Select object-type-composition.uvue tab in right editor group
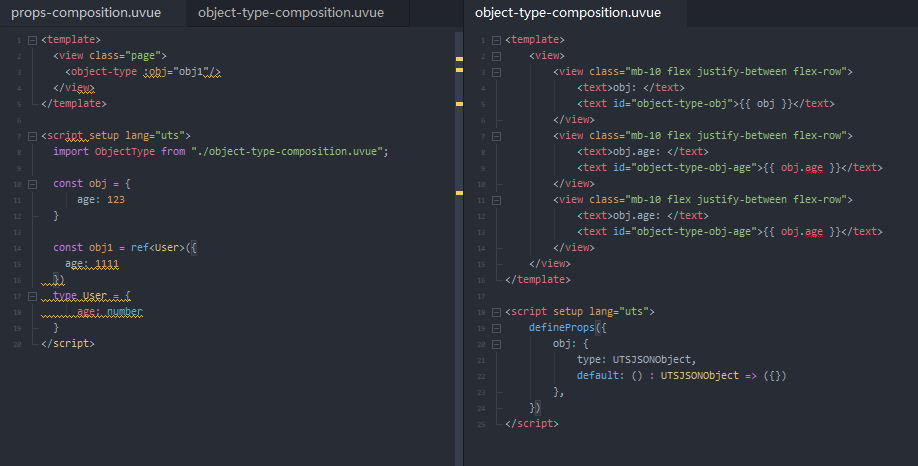The height and width of the screenshot is (466, 918). [x=568, y=13]
